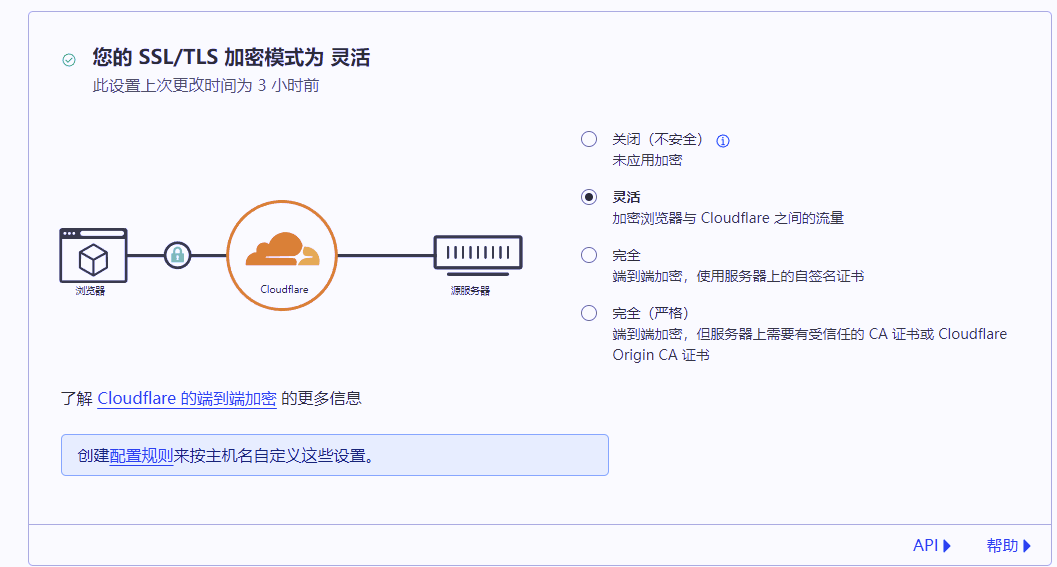Click the 完全（严格）option label text
This screenshot has width=1057, height=567.
tap(650, 313)
